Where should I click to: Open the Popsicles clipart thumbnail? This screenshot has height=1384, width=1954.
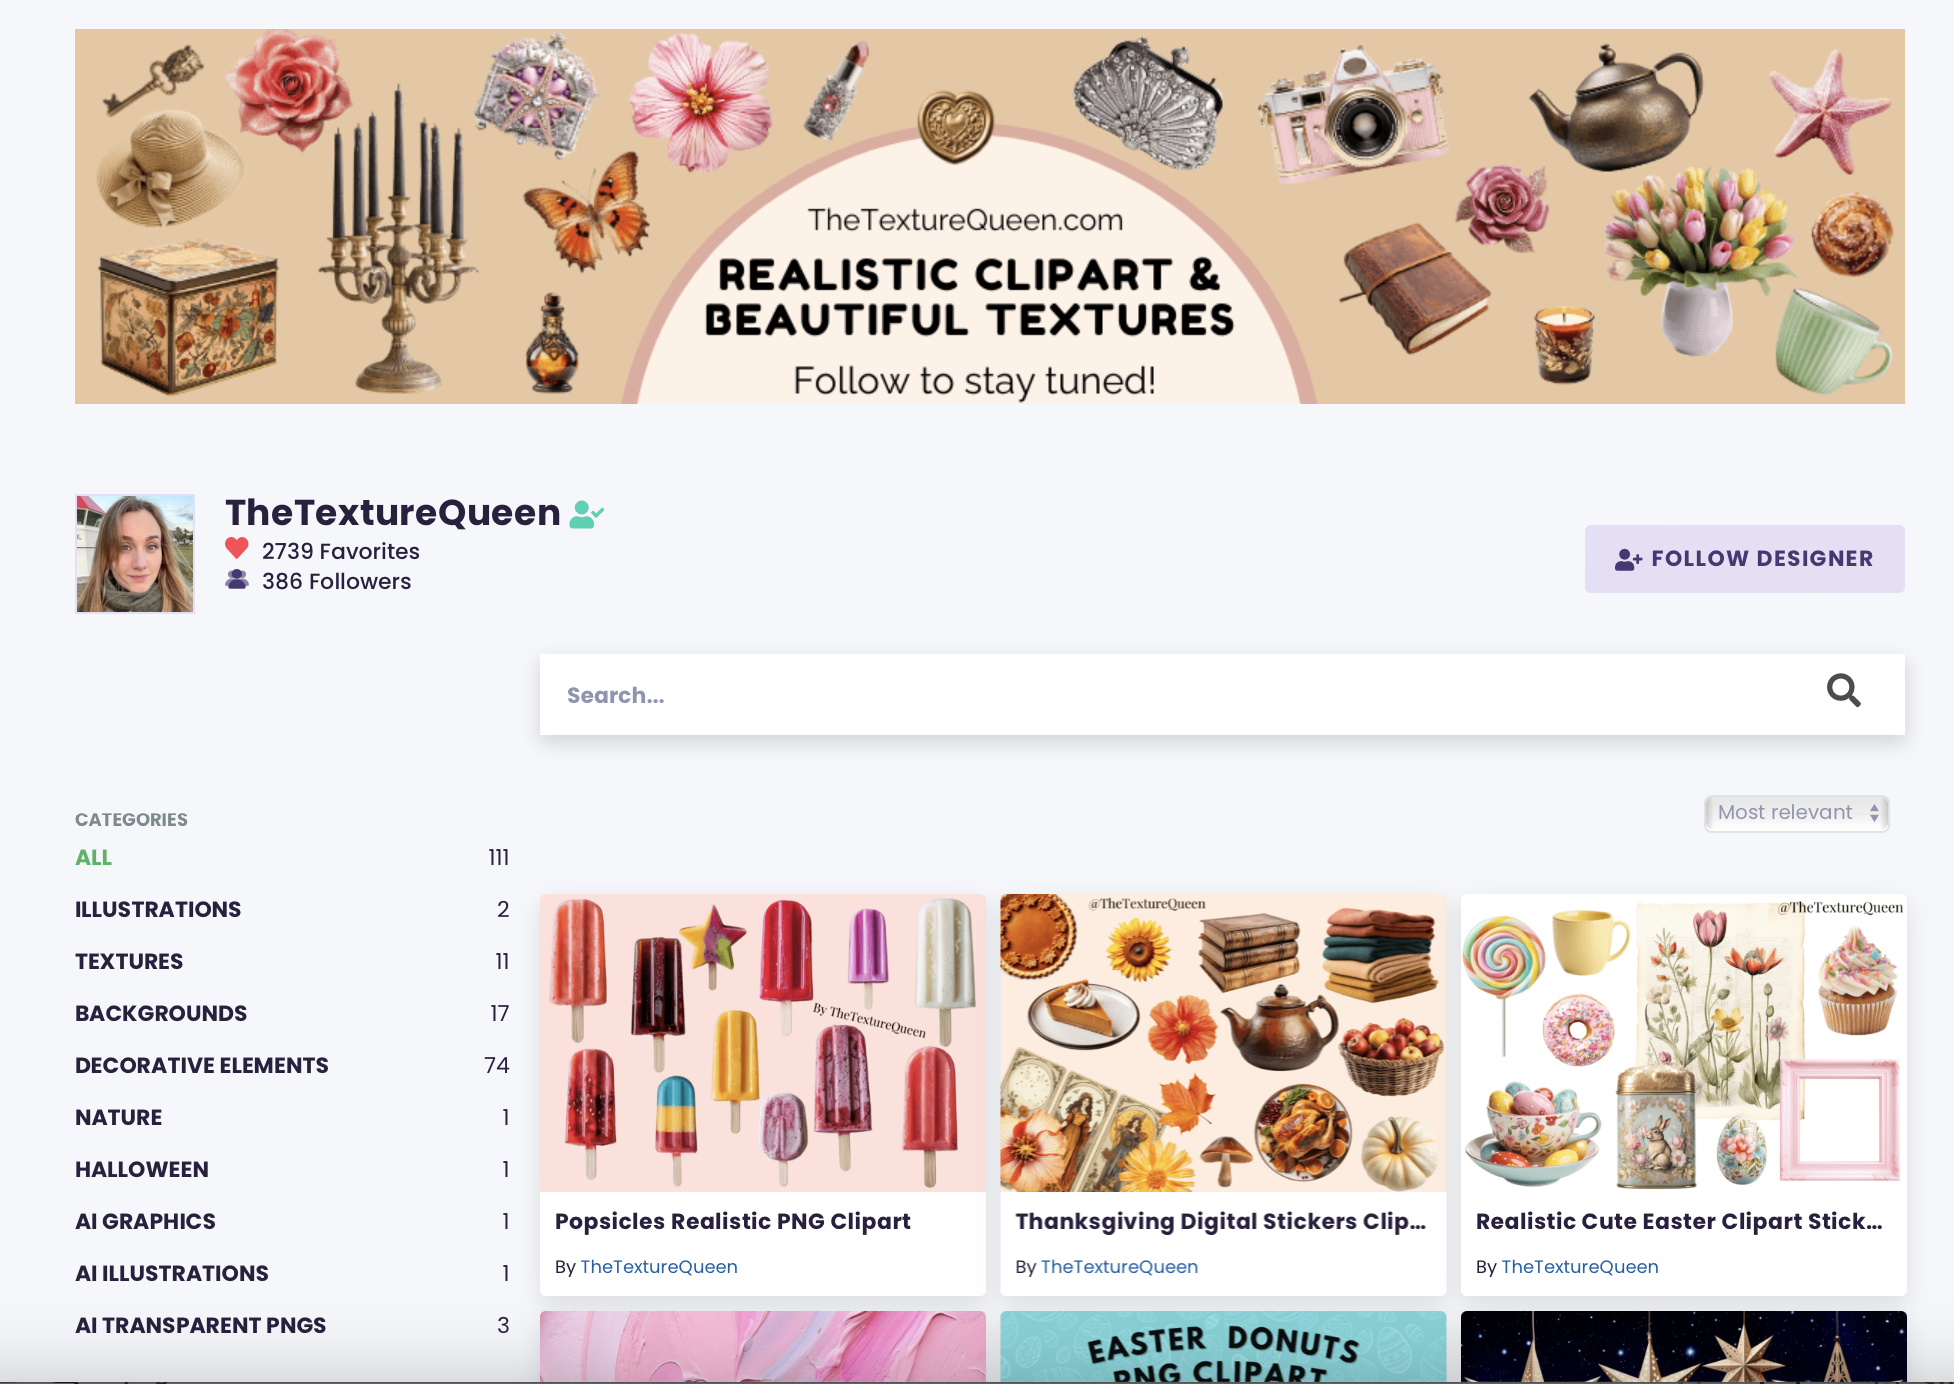pyautogui.click(x=762, y=1043)
